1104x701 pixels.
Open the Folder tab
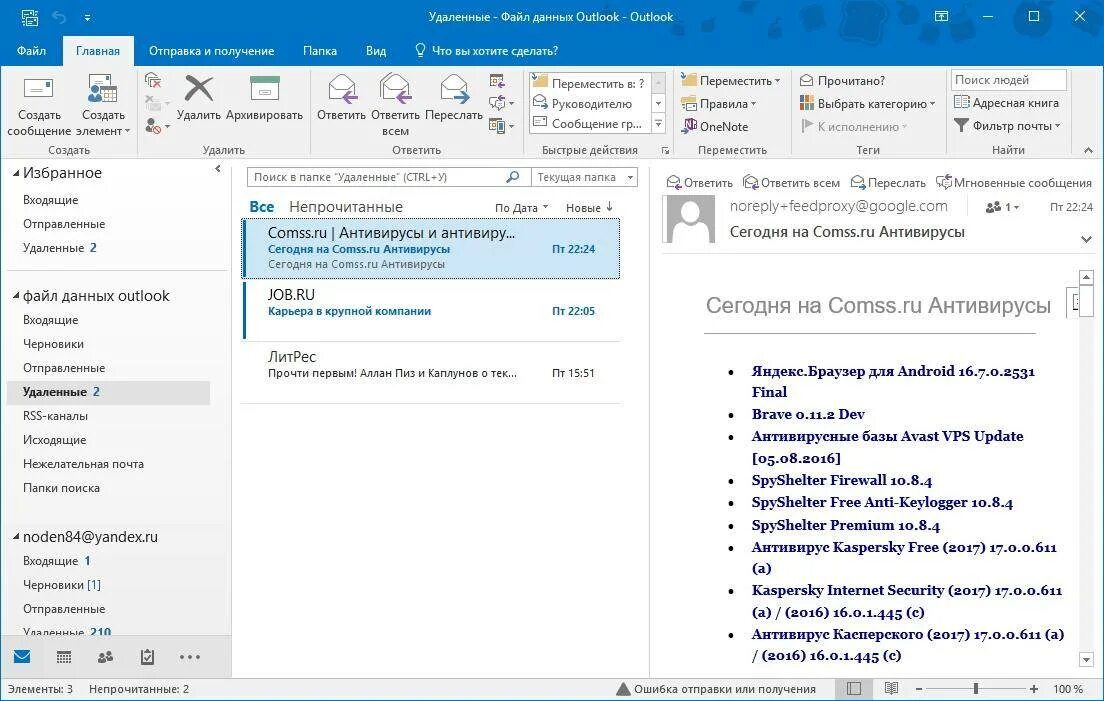(x=320, y=51)
